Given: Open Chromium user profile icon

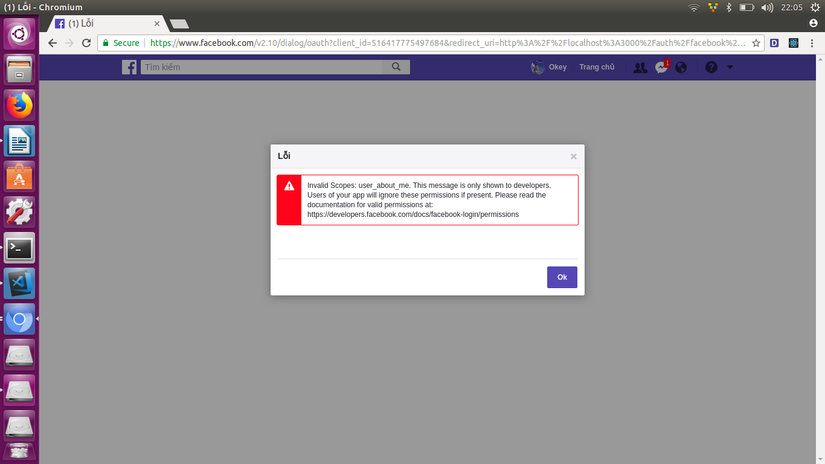Looking at the screenshot, I should [813, 23].
